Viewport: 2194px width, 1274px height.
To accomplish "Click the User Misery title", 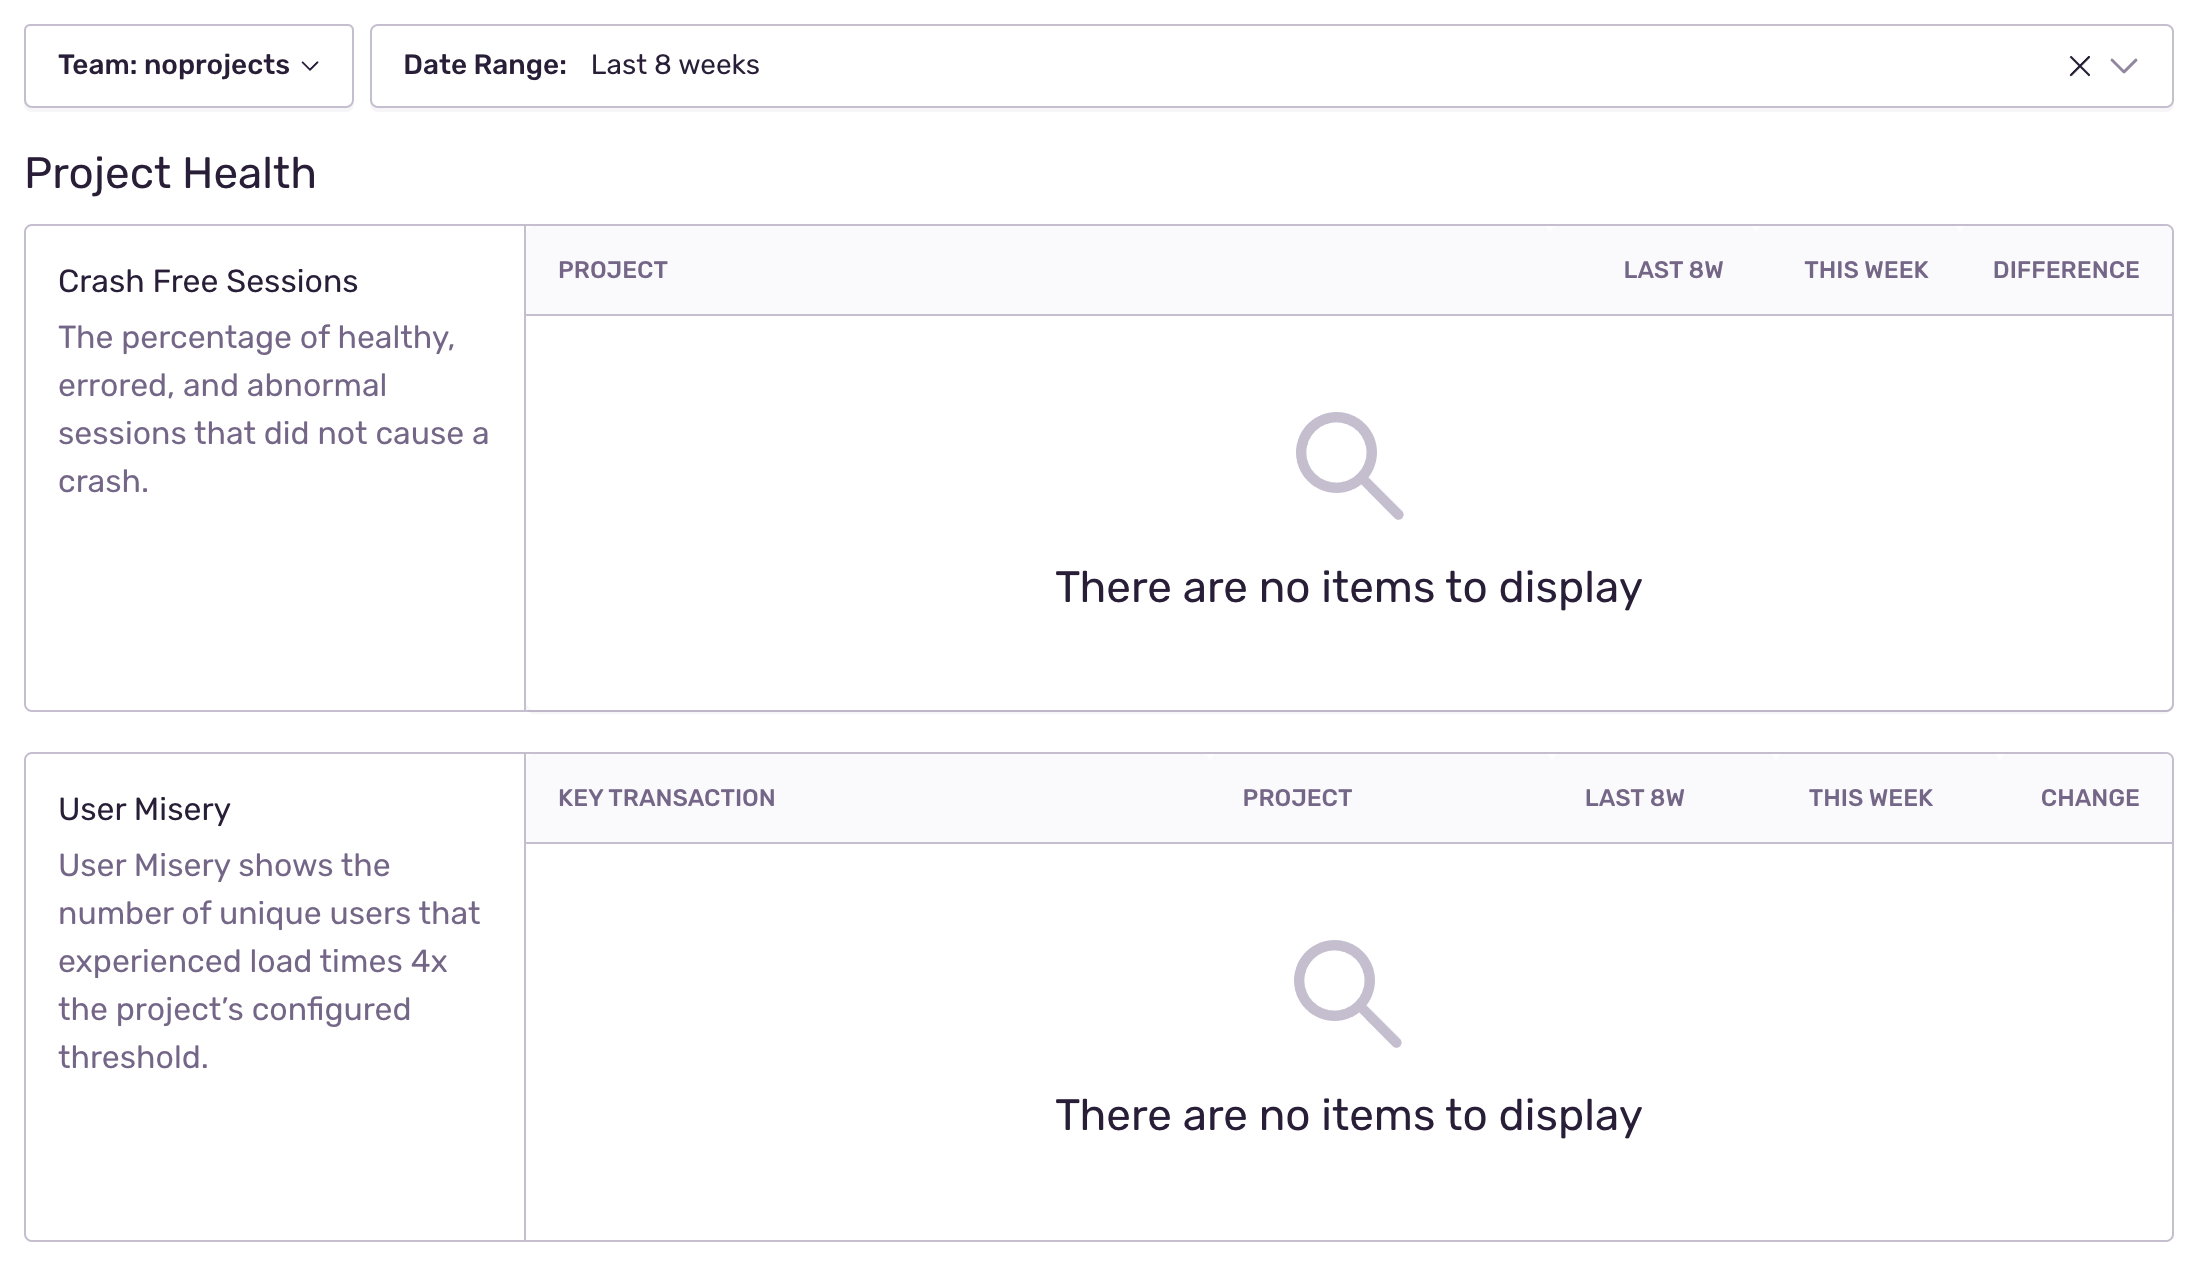I will (144, 809).
